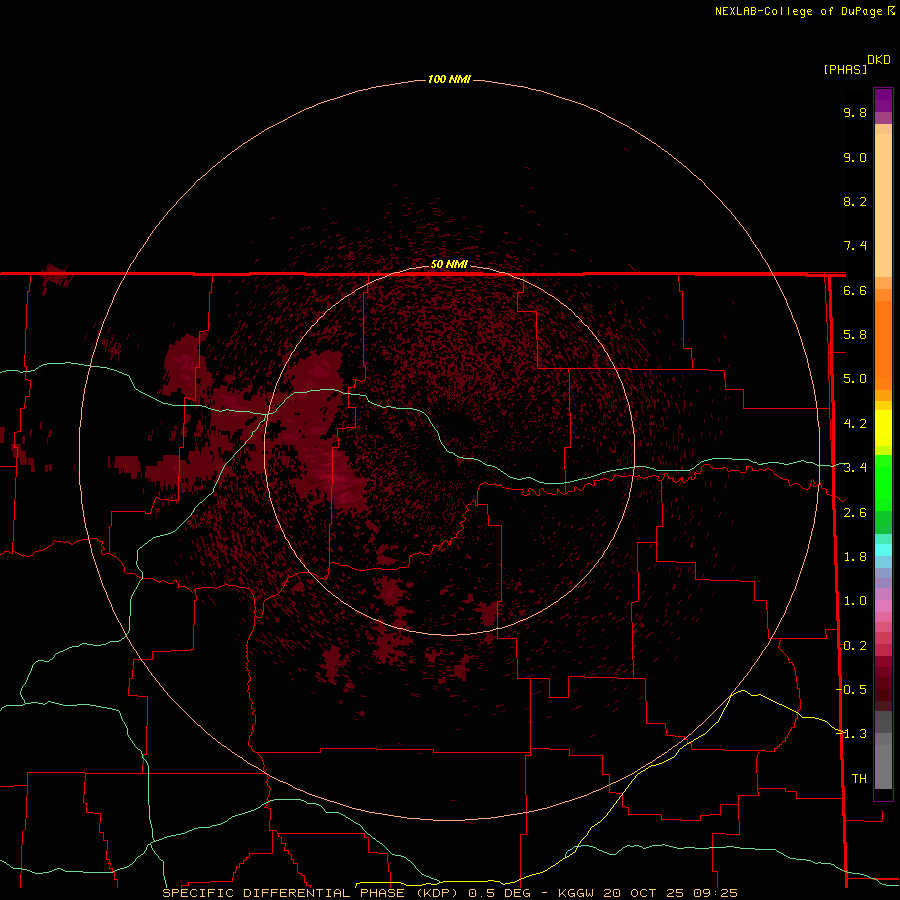Viewport: 900px width, 900px height.
Task: Click the SPECIFIC DIFFERENTIAL PHASE (KDP) title text
Action: [x=310, y=893]
